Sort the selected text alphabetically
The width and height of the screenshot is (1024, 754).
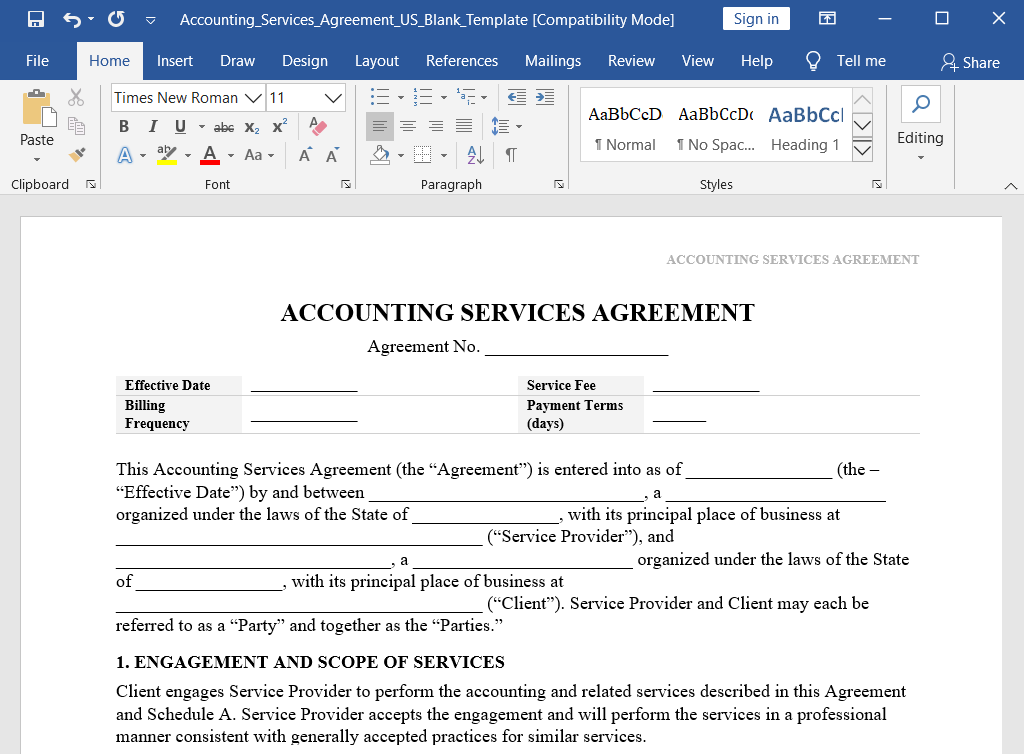(x=475, y=155)
